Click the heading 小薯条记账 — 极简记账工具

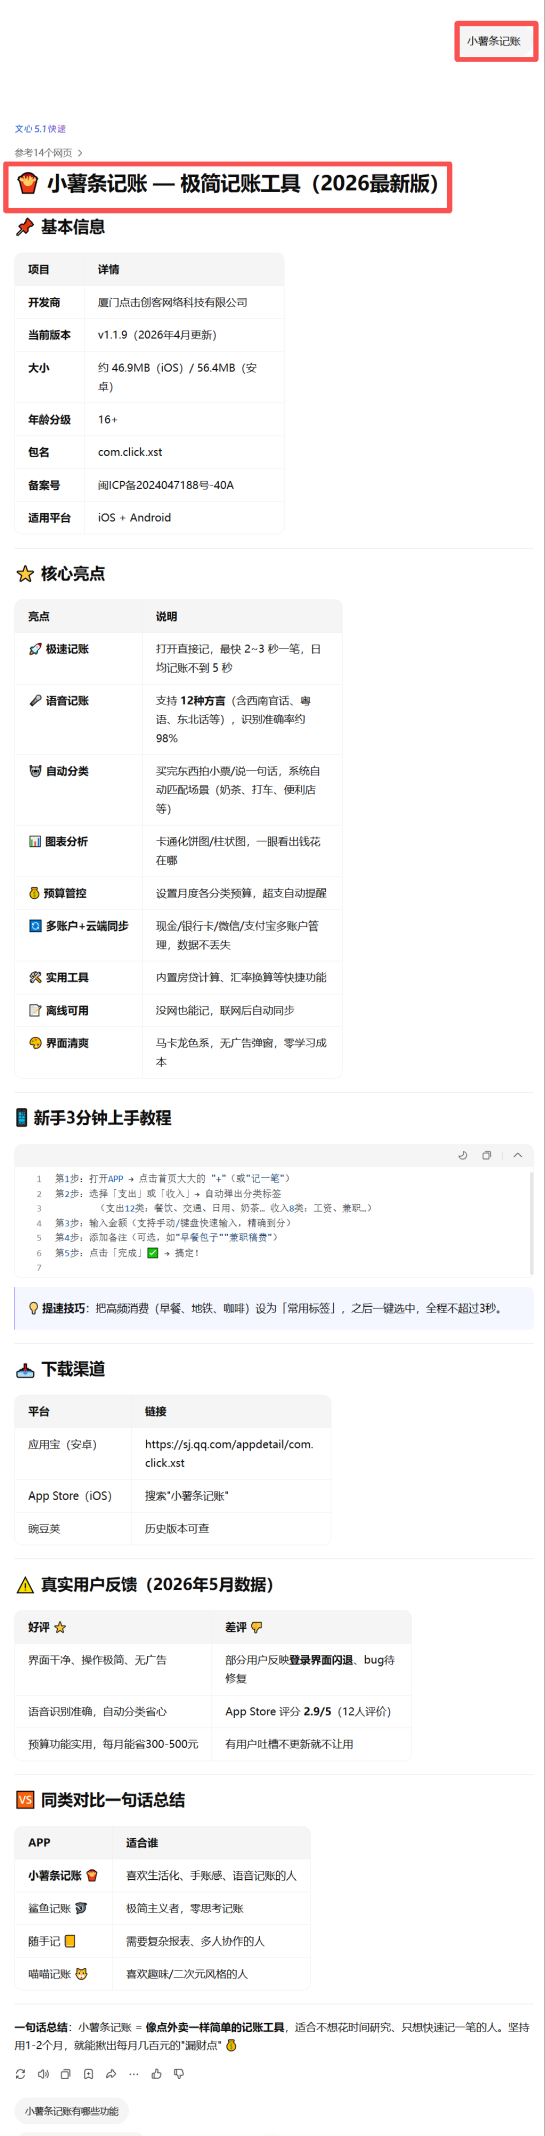pos(228,184)
